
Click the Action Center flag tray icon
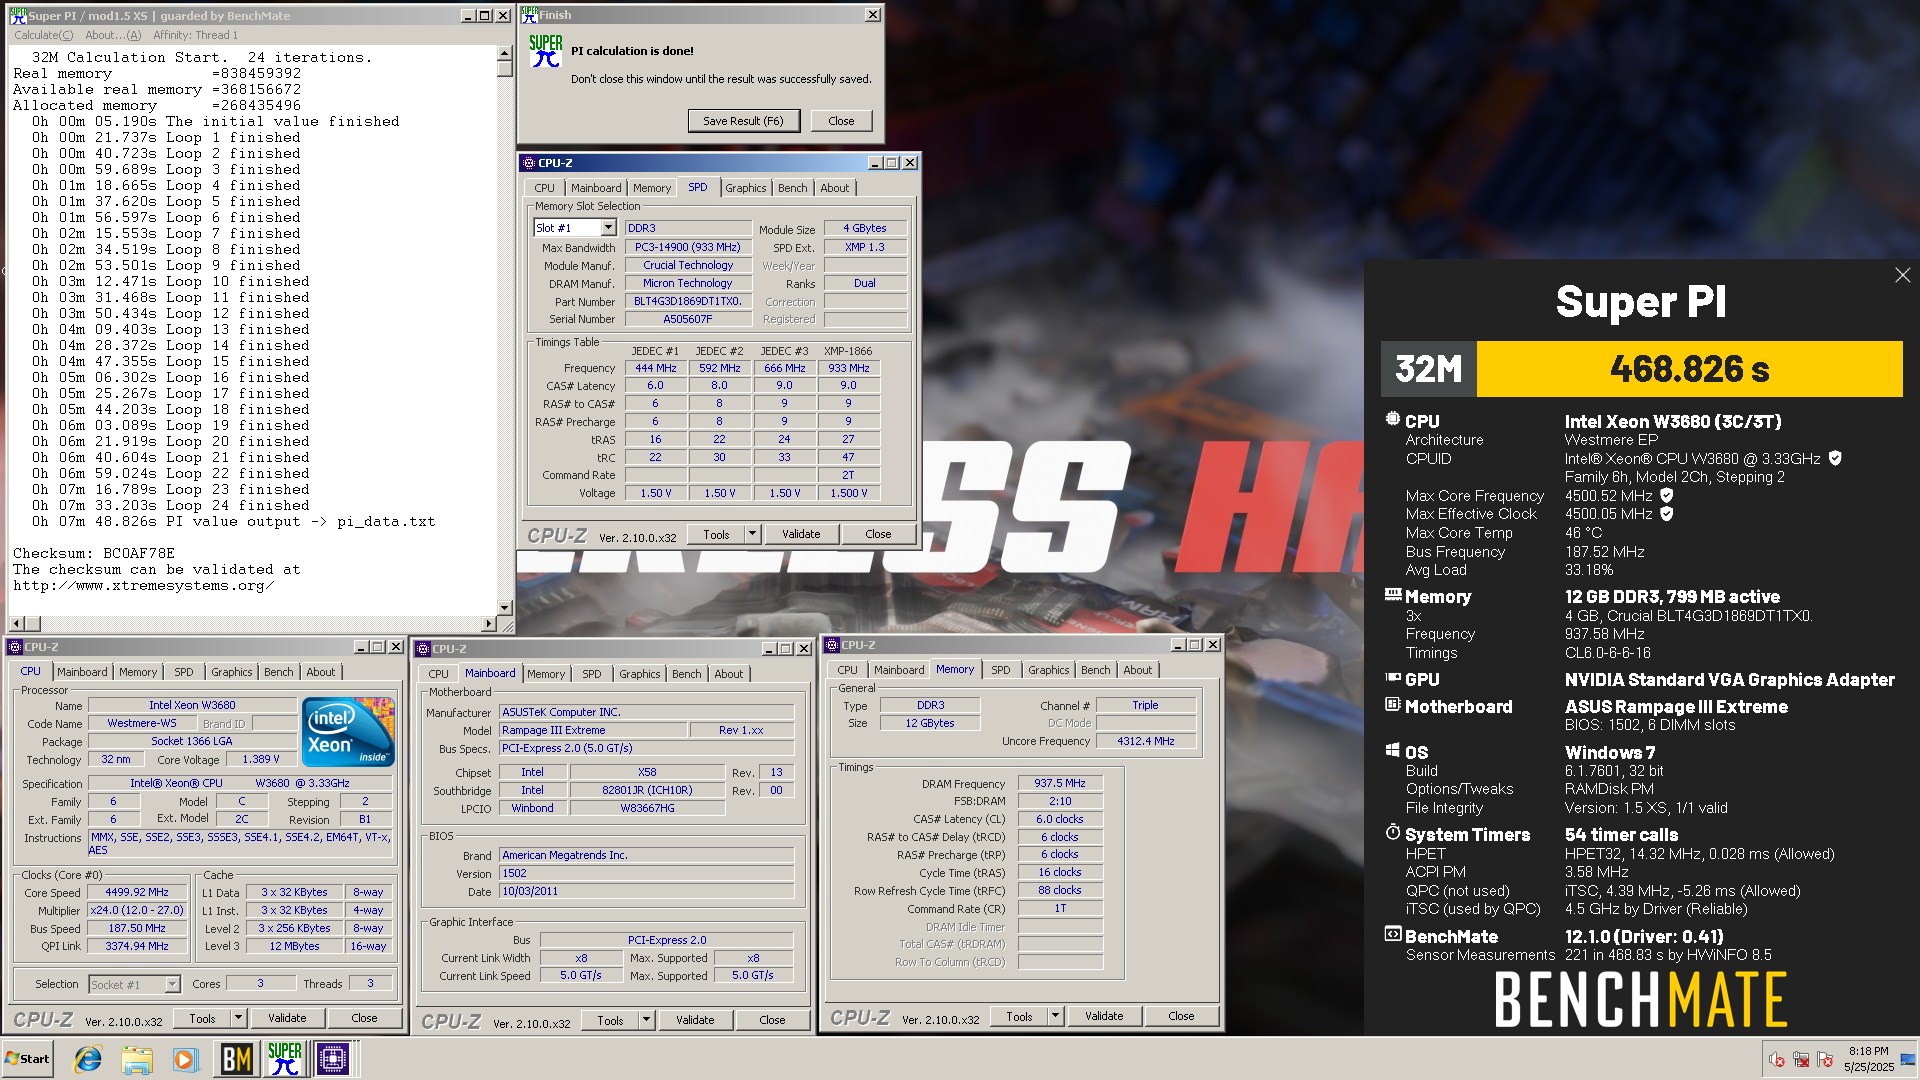tap(1825, 1059)
